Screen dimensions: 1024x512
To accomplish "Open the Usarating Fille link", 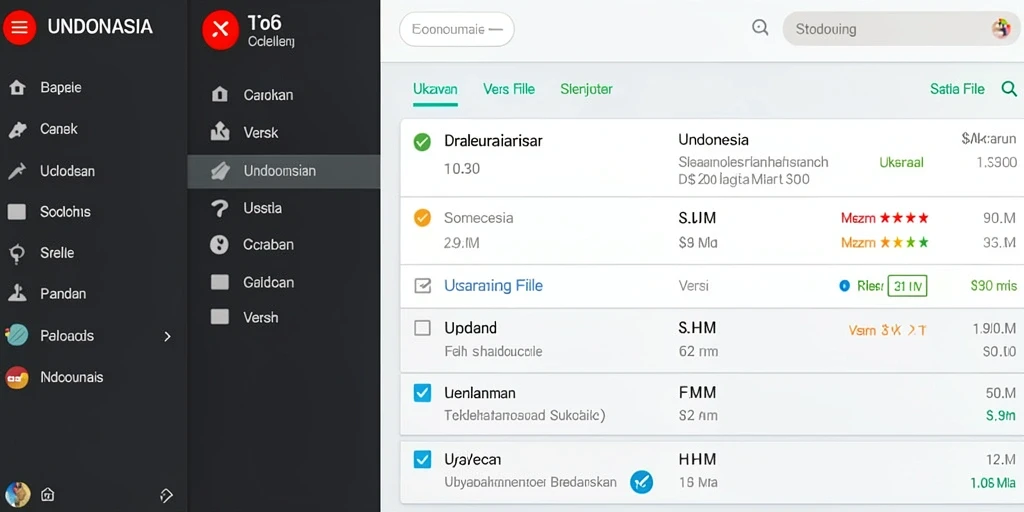I will click(493, 285).
